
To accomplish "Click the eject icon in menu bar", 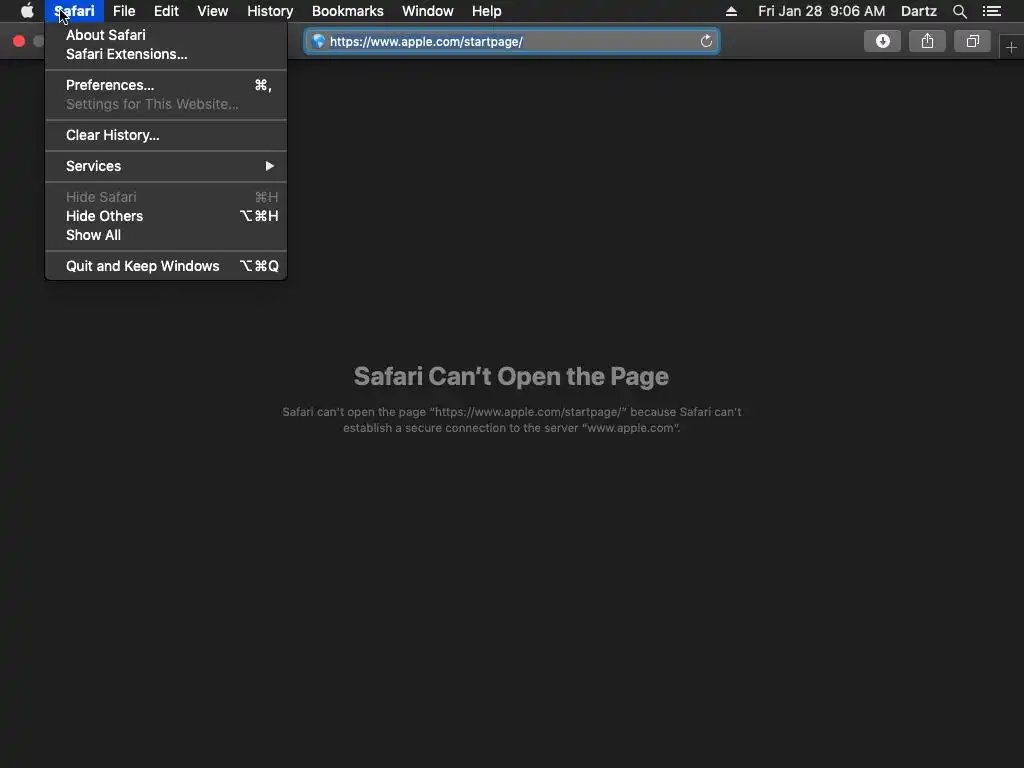I will [x=731, y=11].
